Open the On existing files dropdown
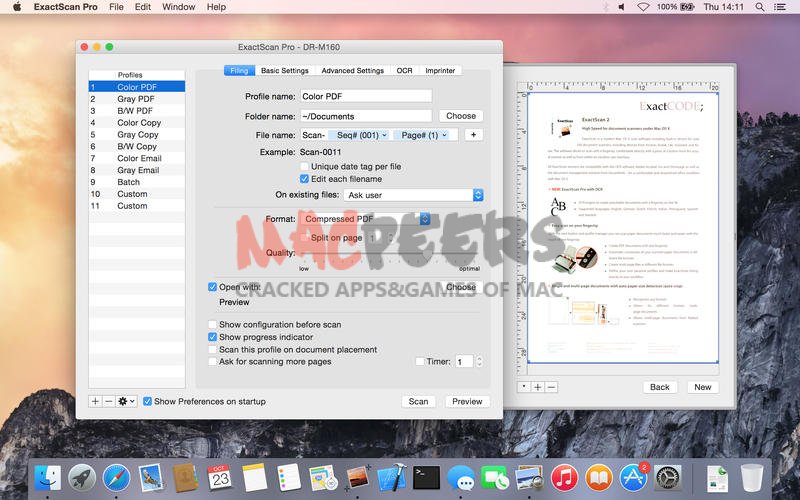Screen dimensions: 800x500 point(413,195)
